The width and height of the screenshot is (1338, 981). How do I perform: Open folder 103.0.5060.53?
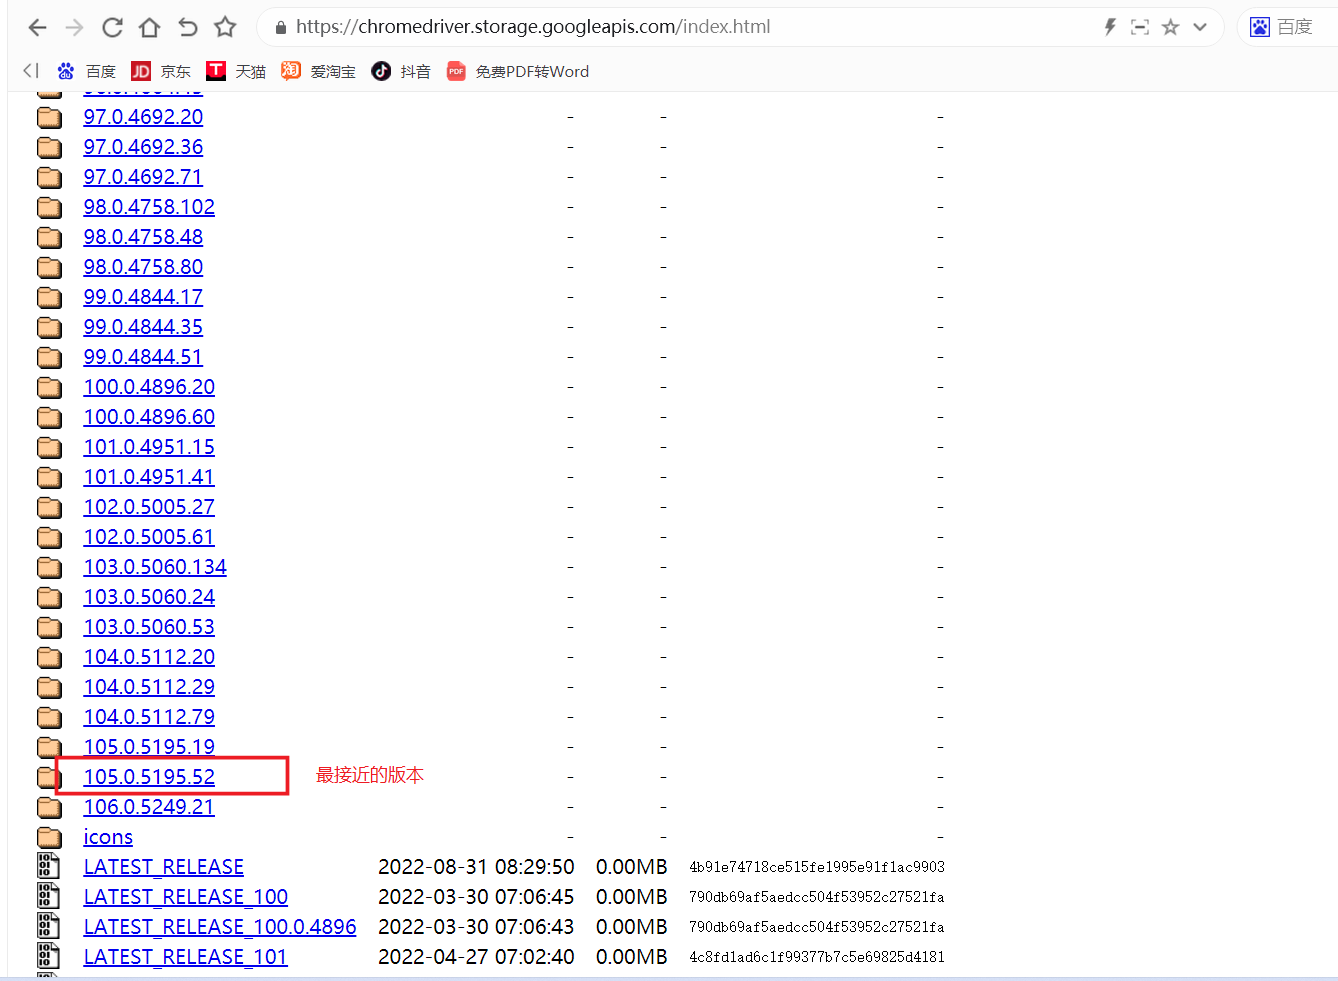click(x=149, y=627)
